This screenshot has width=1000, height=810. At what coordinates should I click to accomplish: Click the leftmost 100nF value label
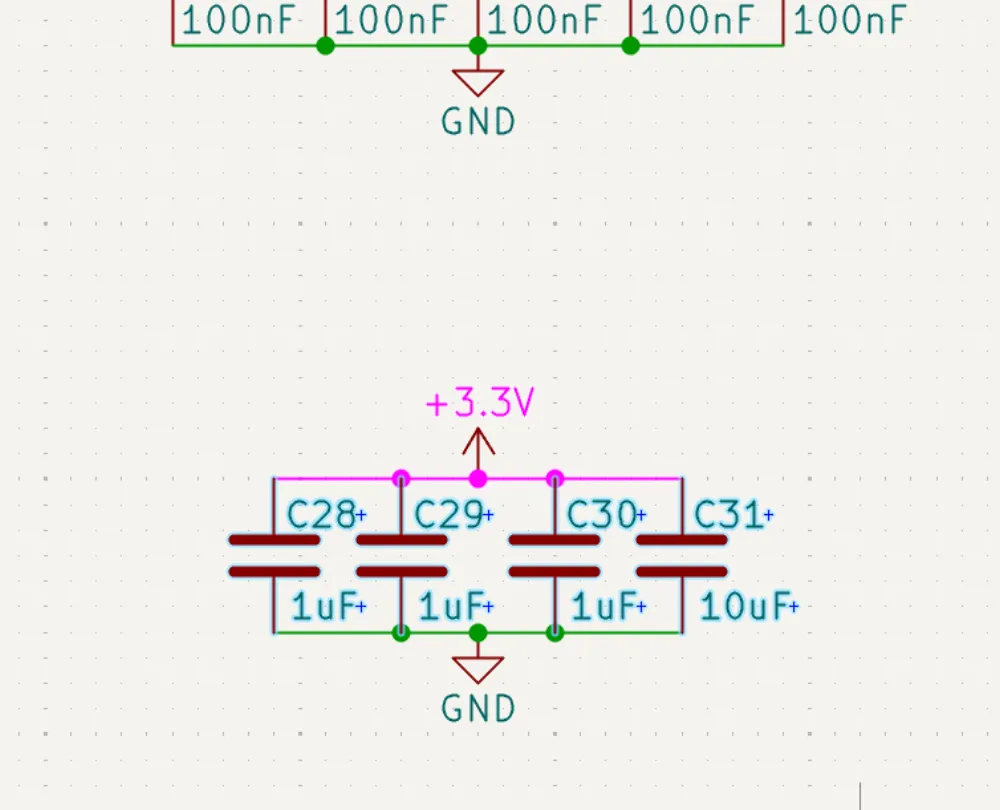pos(239,20)
